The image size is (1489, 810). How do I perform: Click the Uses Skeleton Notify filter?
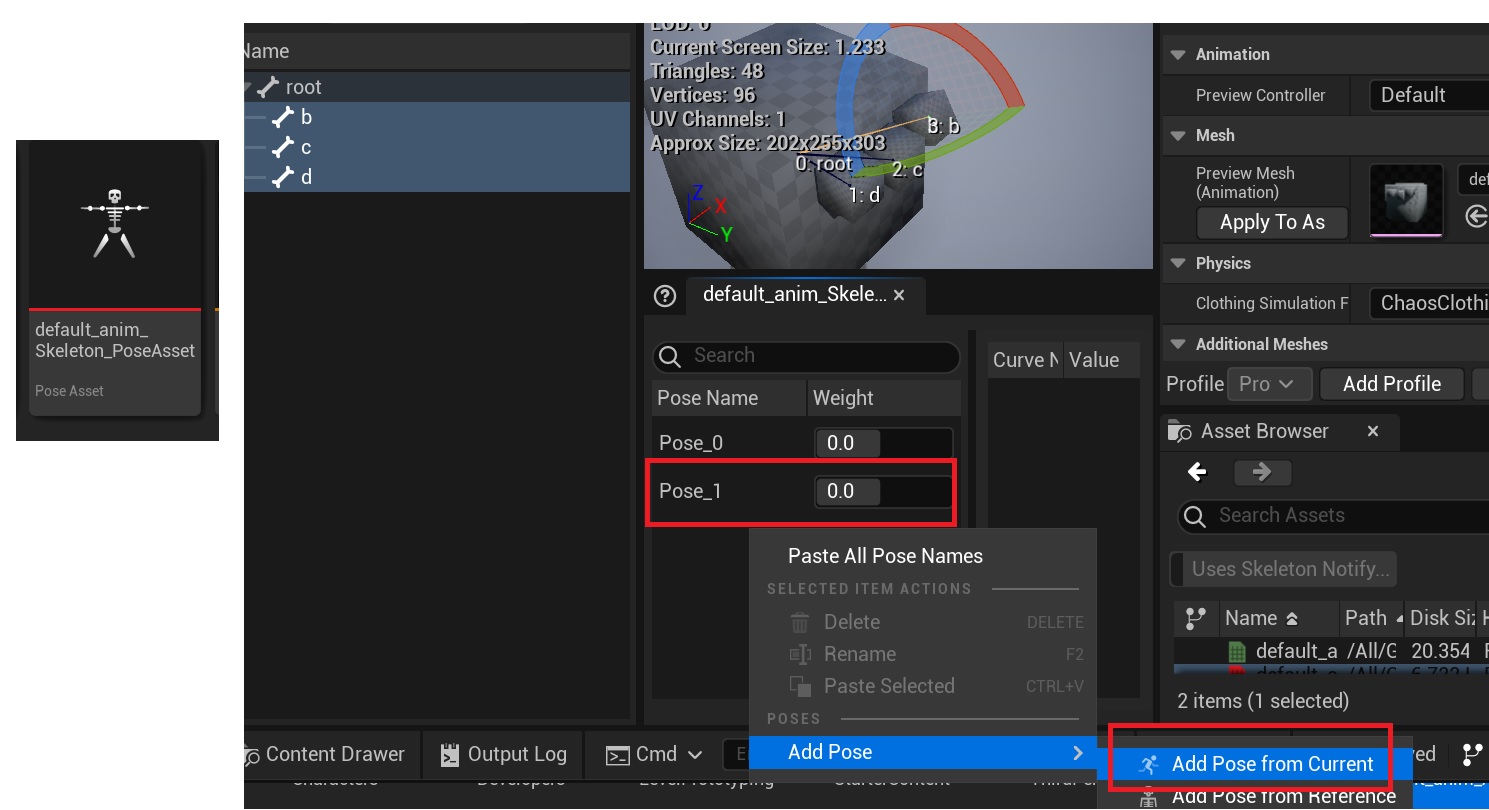[x=1283, y=569]
